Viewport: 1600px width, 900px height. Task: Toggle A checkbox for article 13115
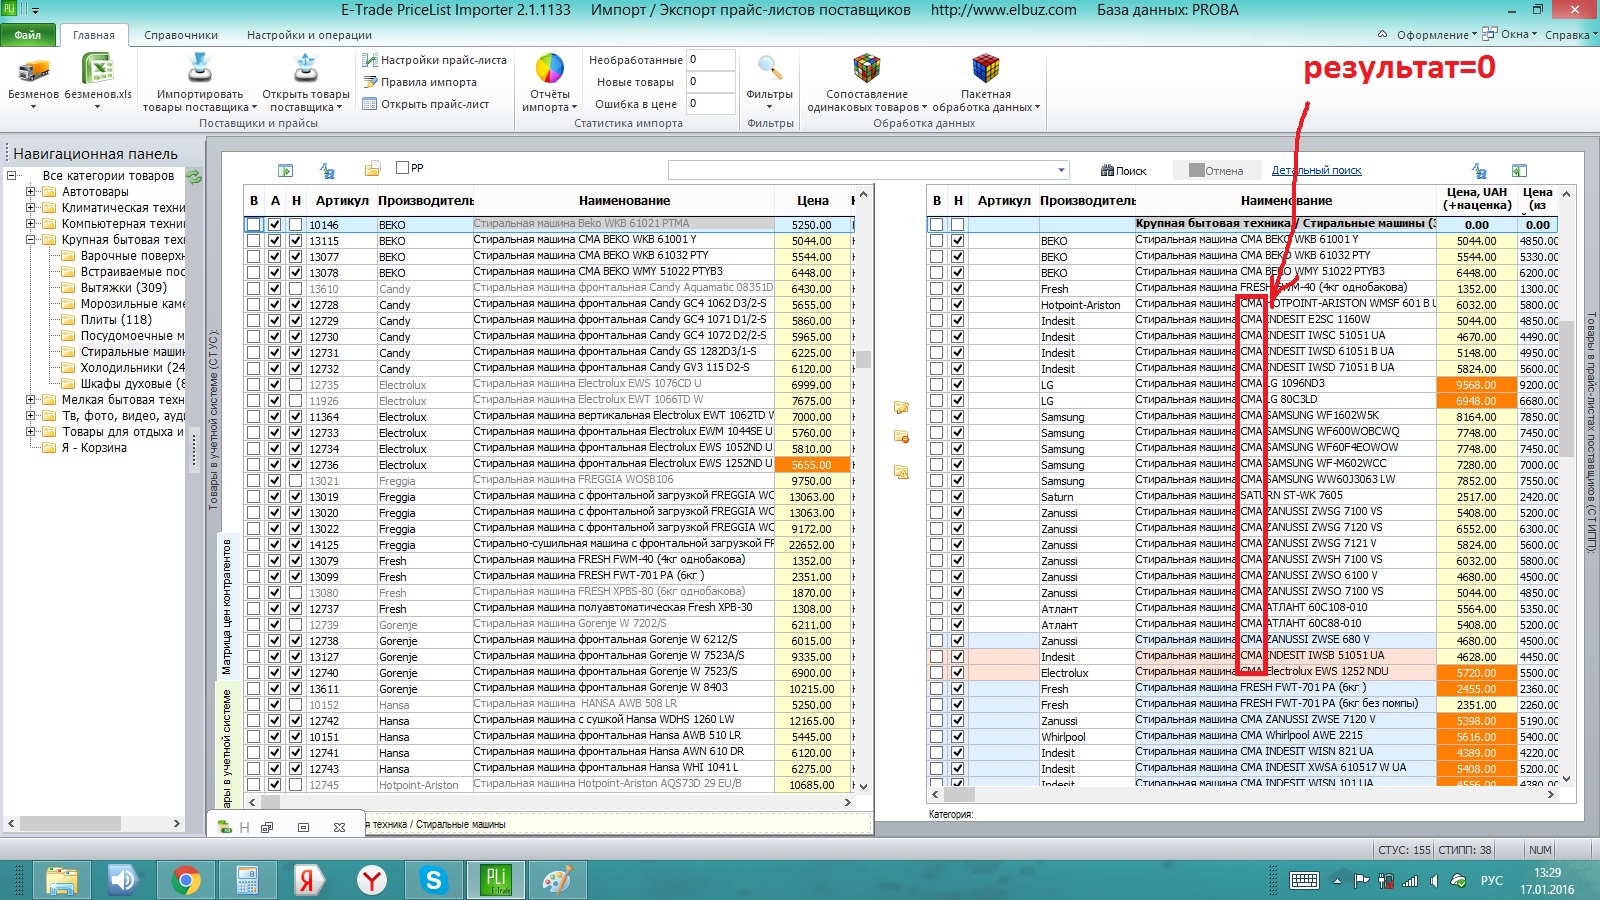tap(275, 241)
